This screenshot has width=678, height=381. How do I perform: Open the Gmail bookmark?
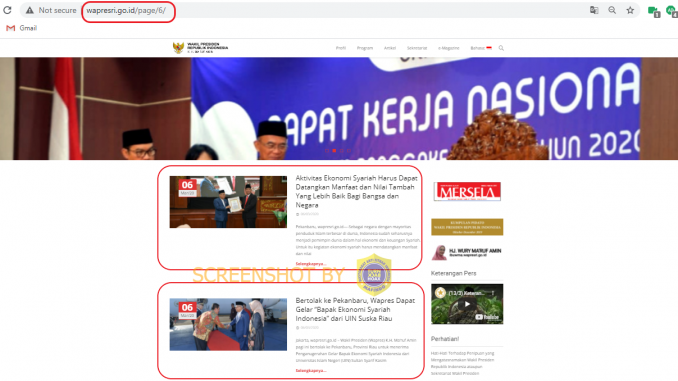(x=22, y=28)
